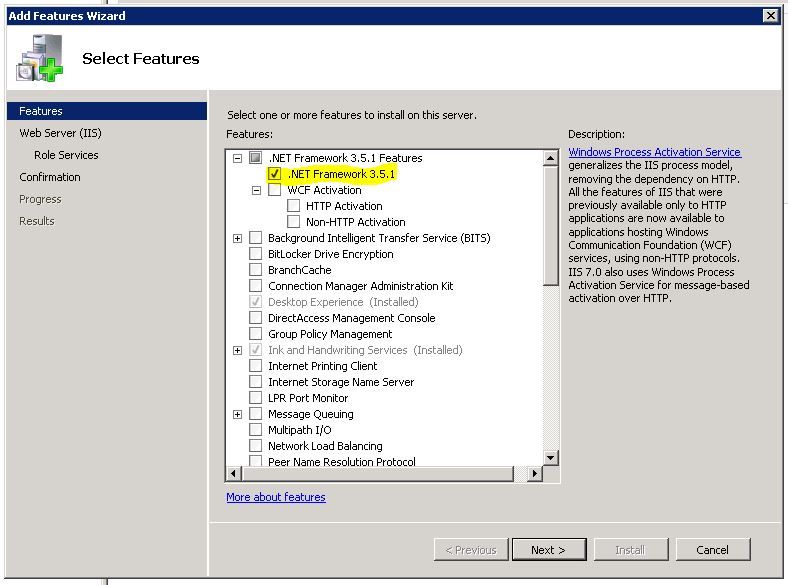Select the BranchCache label text

300,270
